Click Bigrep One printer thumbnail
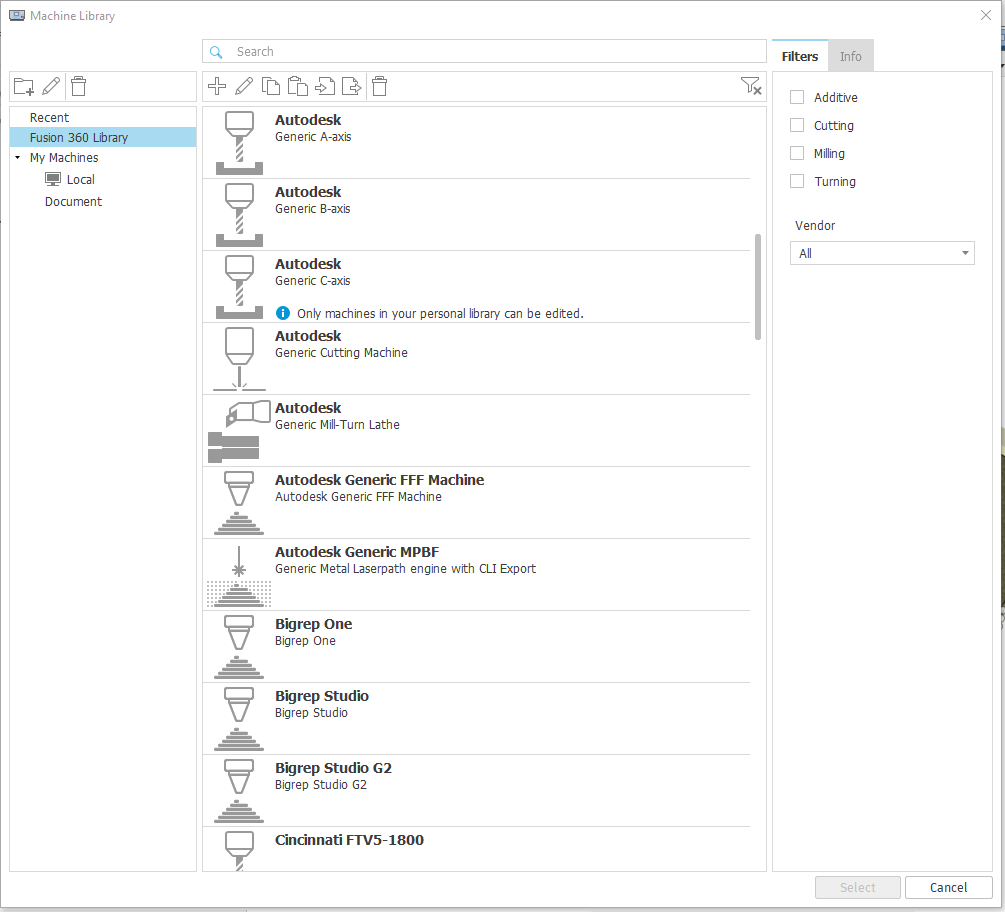Screen dimensions: 1005x912 coord(239,647)
